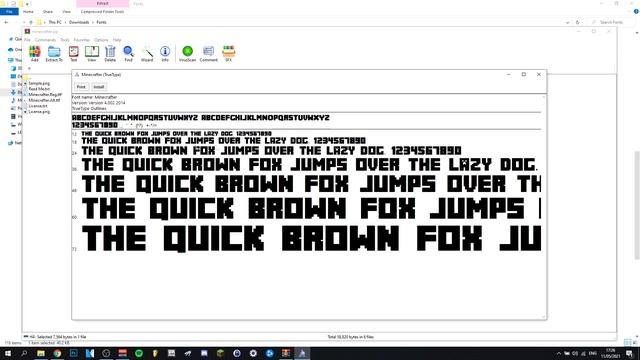Open Explorer ribbon help icon
This screenshot has width=640, height=360.
pyautogui.click(x=636, y=12)
